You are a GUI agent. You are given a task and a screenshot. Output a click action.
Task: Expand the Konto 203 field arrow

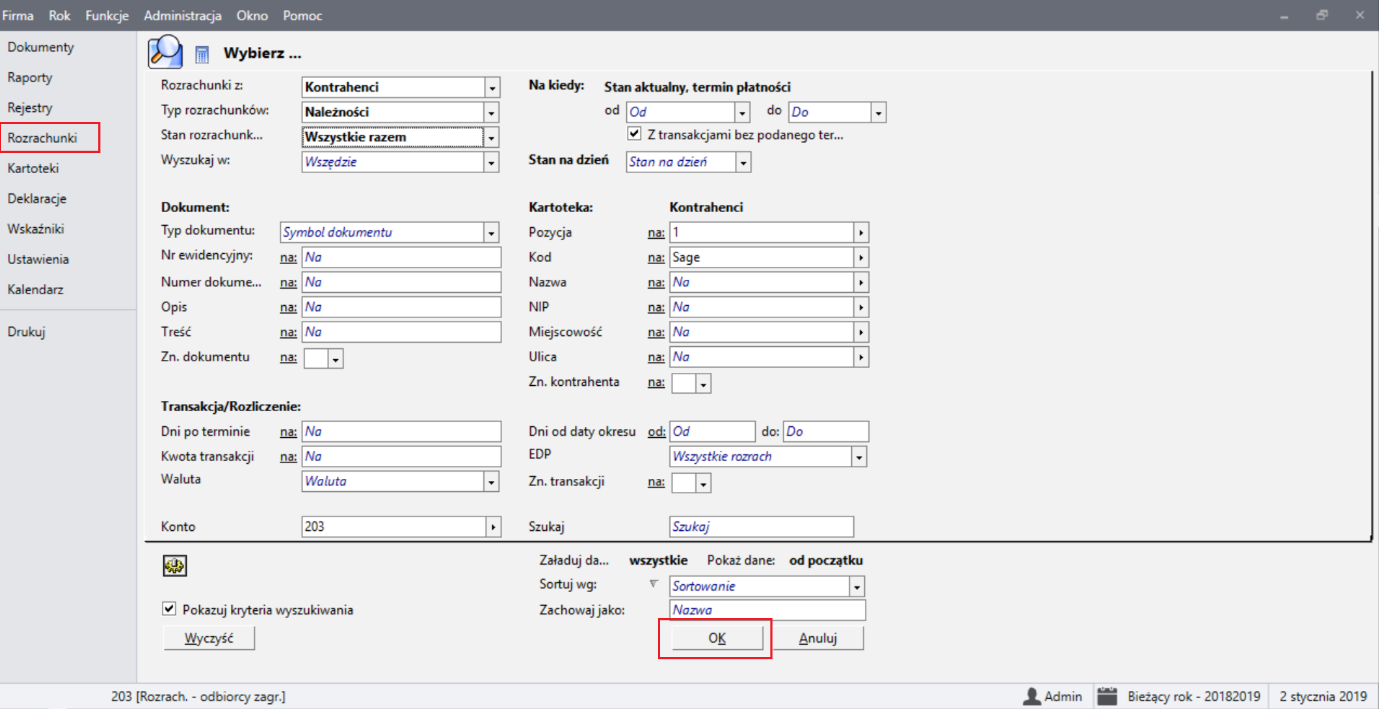pyautogui.click(x=493, y=526)
